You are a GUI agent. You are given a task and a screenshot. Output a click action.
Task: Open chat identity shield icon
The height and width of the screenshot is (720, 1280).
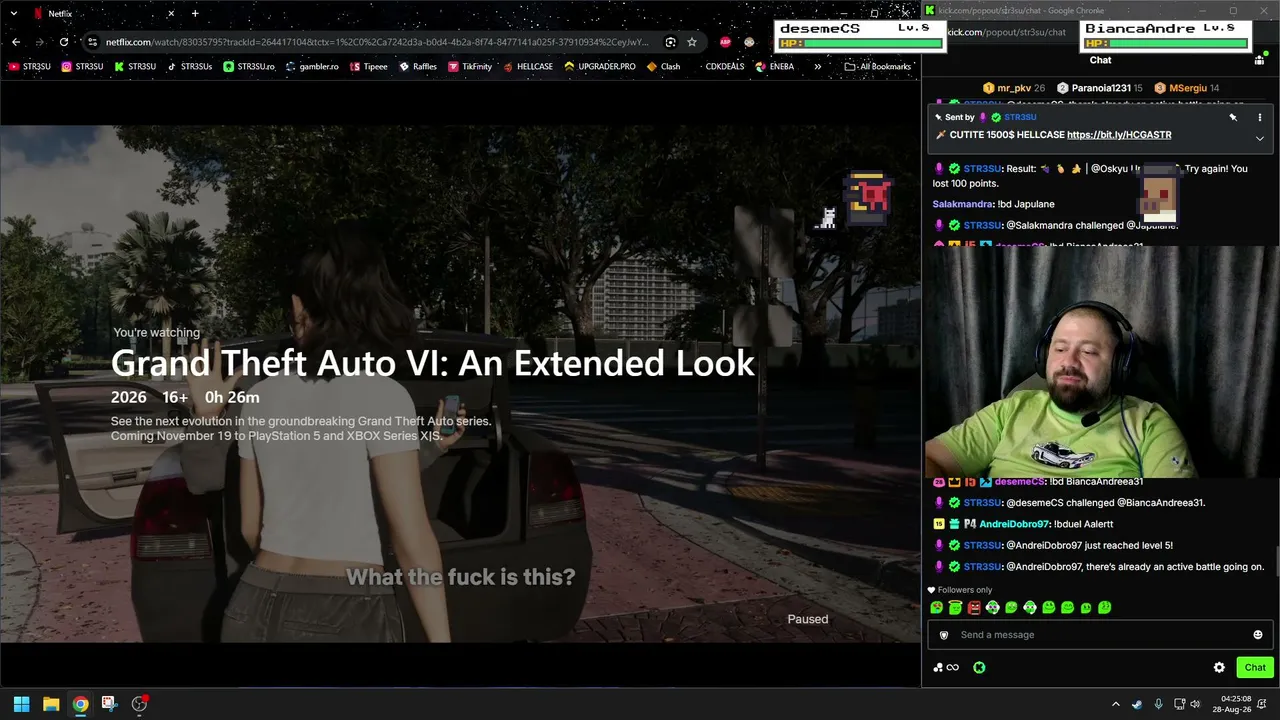point(943,635)
